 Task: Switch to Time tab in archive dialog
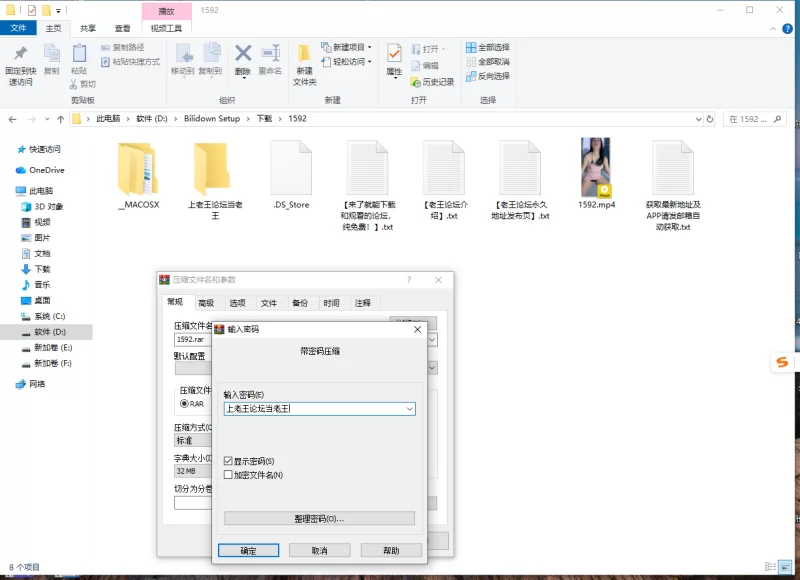(x=331, y=303)
